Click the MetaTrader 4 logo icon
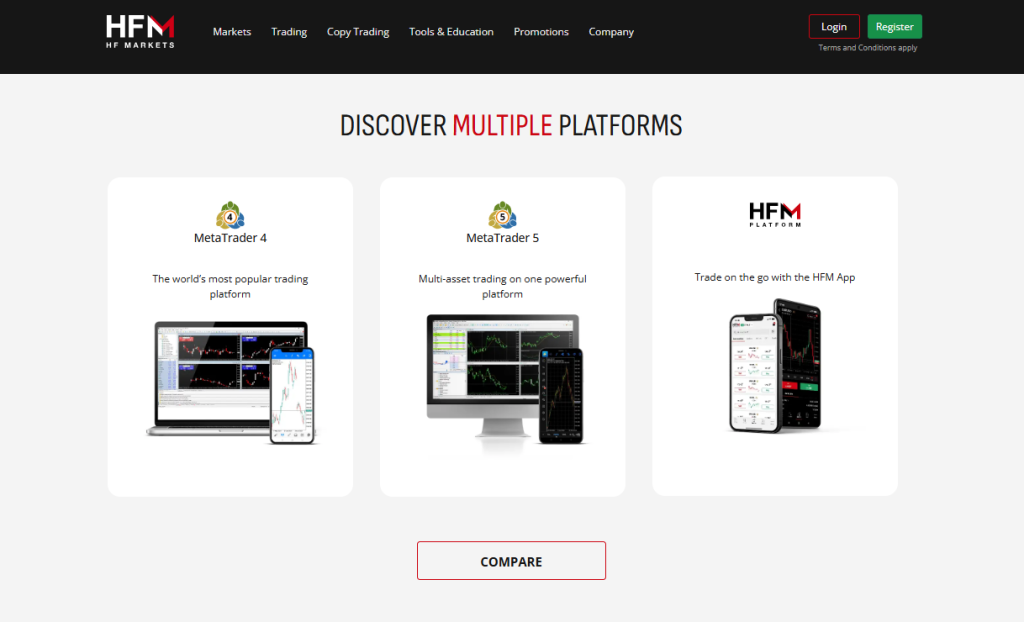 click(x=230, y=215)
